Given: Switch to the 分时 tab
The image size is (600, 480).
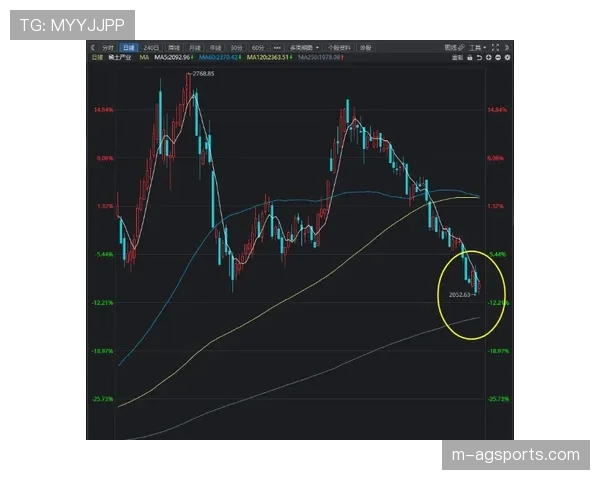Looking at the screenshot, I should click(107, 47).
